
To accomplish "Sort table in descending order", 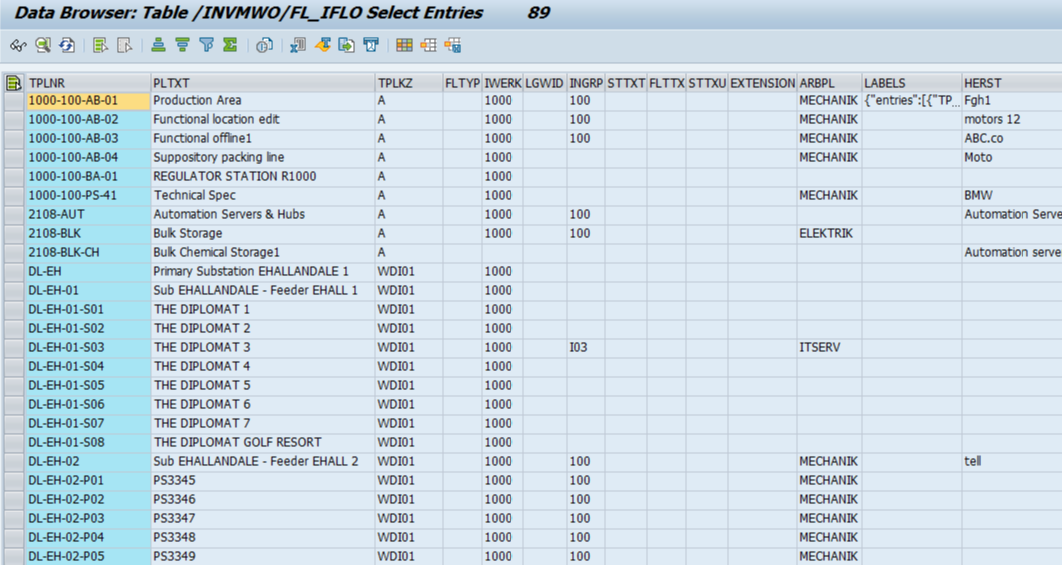I will 182,45.
